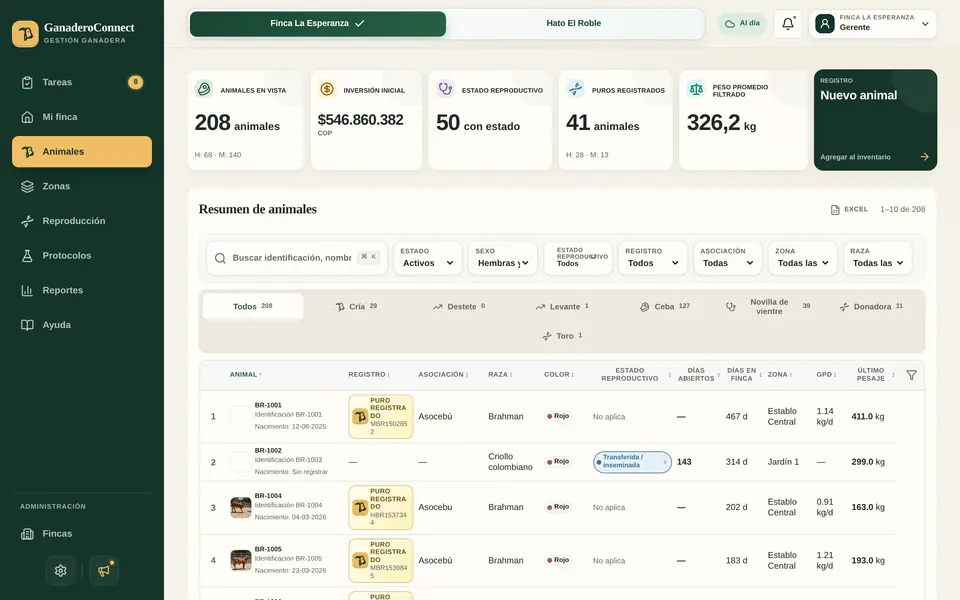Screen dimensions: 960x600
Task: Sort table by Animal column
Action: (x=246, y=375)
